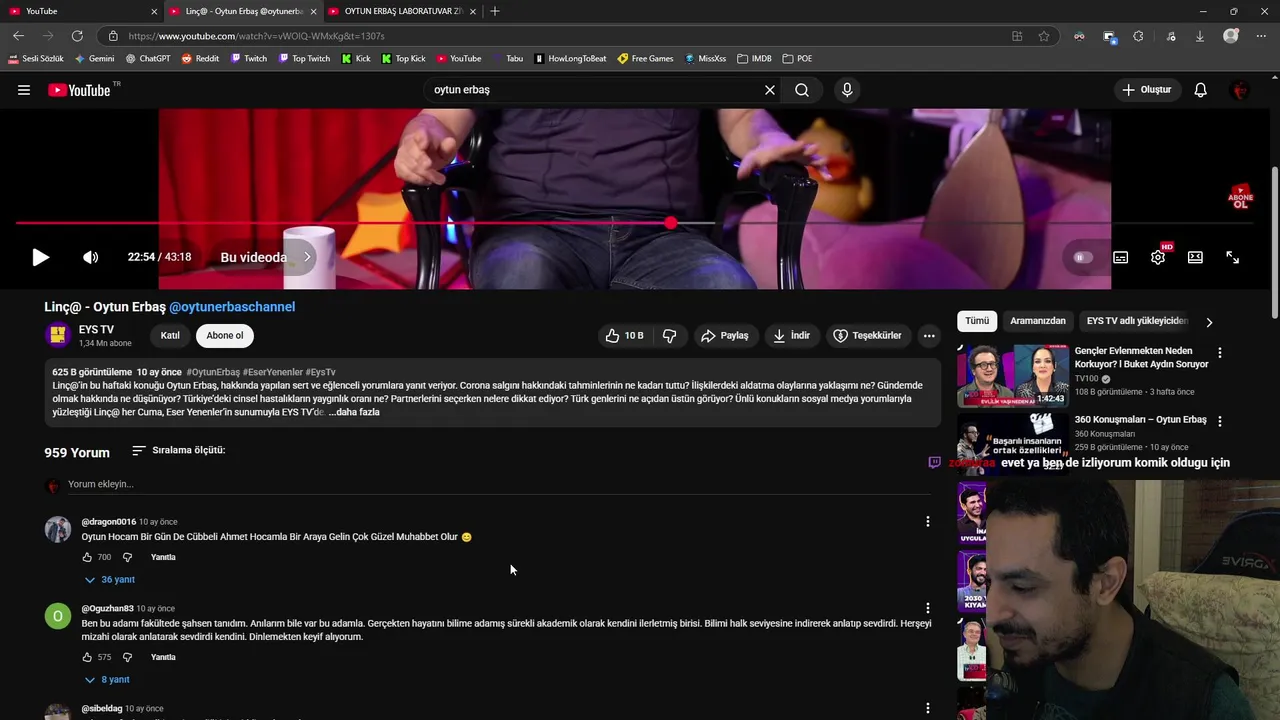Image resolution: width=1280 pixels, height=720 pixels.
Task: Like the video with 10 B likes
Action: [x=626, y=336]
